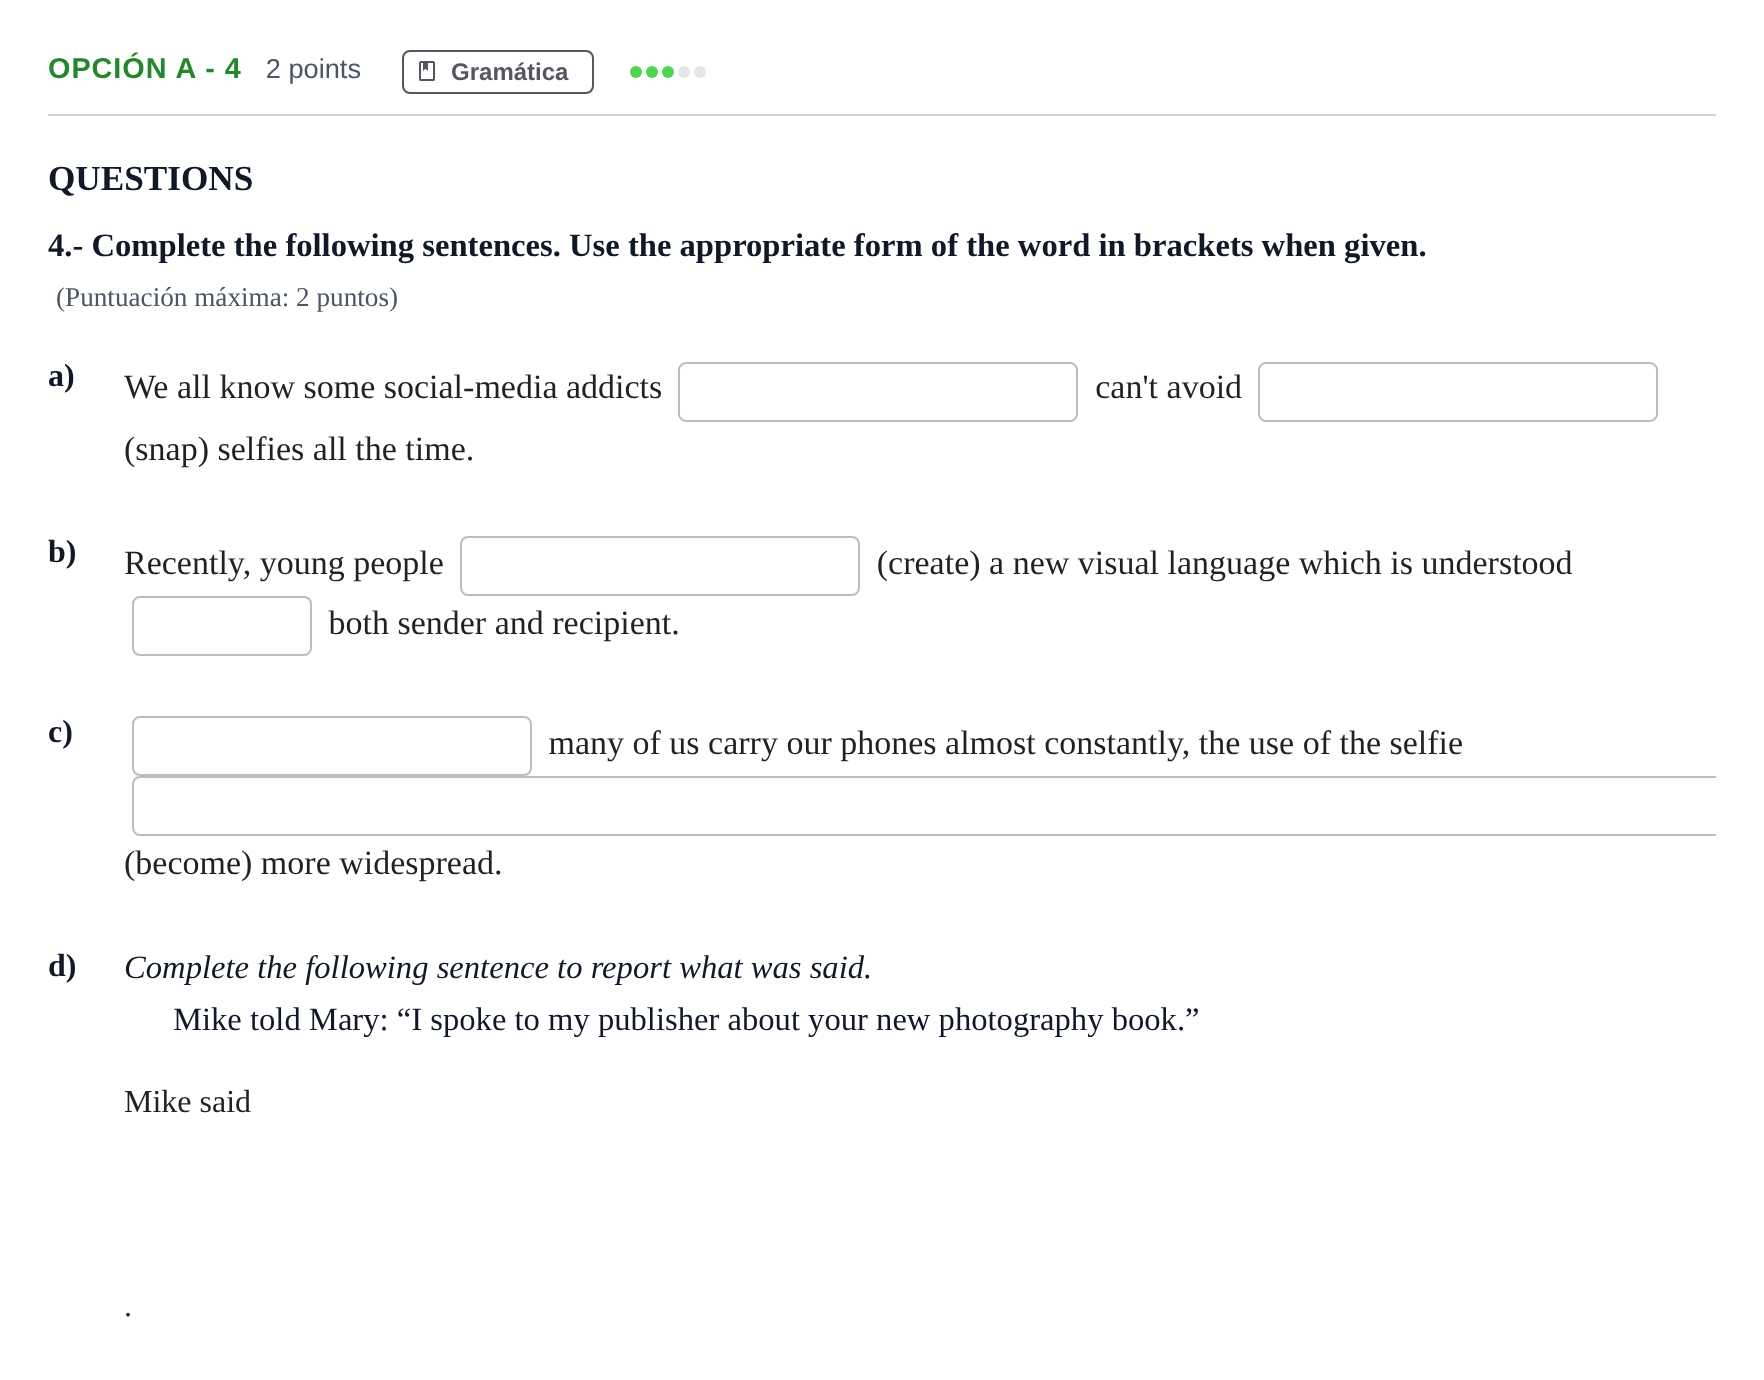Click the Gramática tag button
This screenshot has height=1380, width=1764.
[497, 72]
